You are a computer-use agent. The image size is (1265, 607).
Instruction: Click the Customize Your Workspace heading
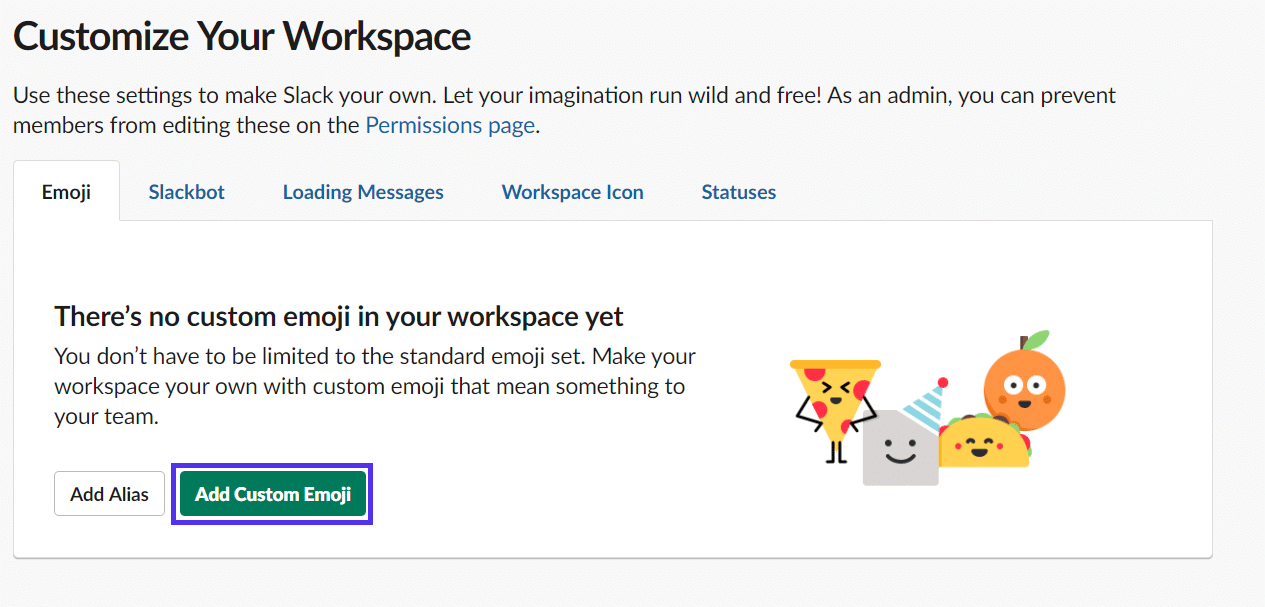point(241,36)
